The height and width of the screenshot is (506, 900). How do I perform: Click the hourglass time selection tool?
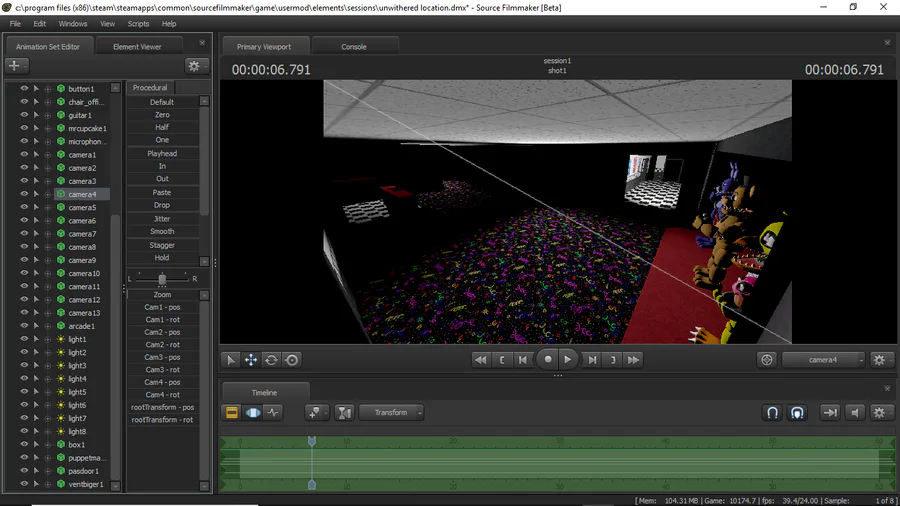tap(344, 412)
